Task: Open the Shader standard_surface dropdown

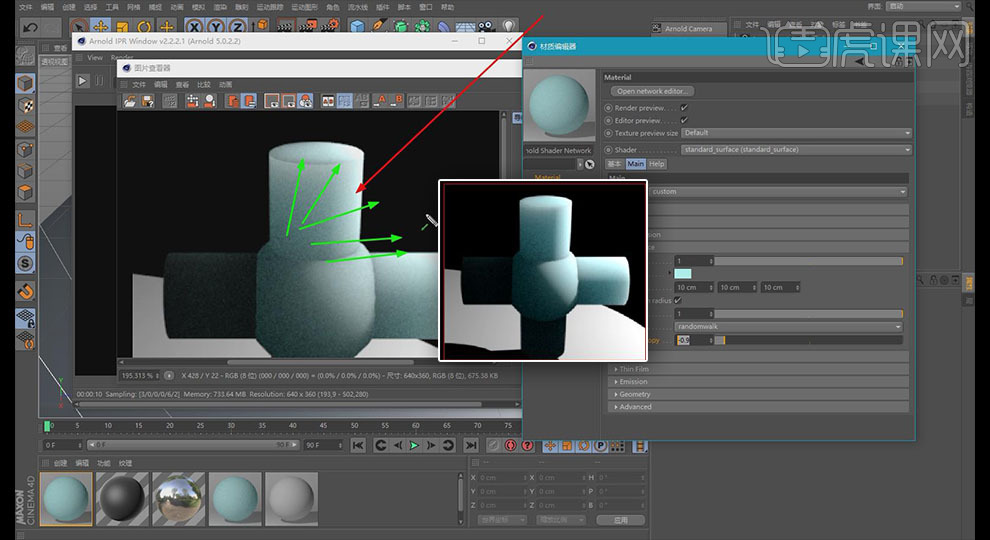Action: click(796, 150)
